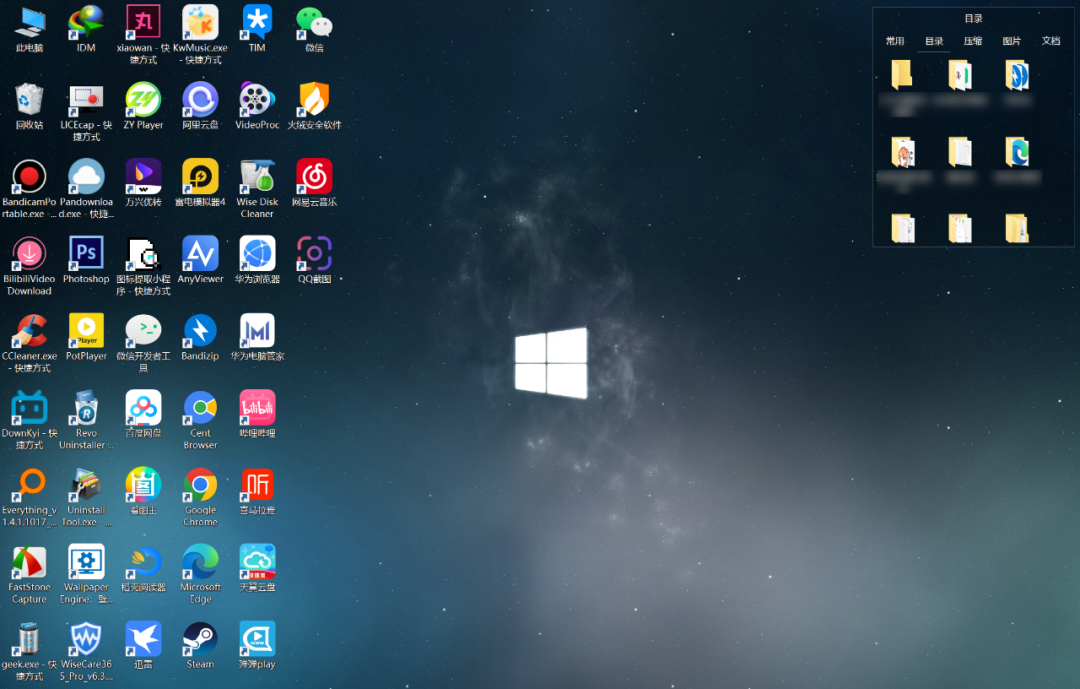The width and height of the screenshot is (1080, 689).
Task: Select the geek.exe shortcut icon
Action: 30,641
